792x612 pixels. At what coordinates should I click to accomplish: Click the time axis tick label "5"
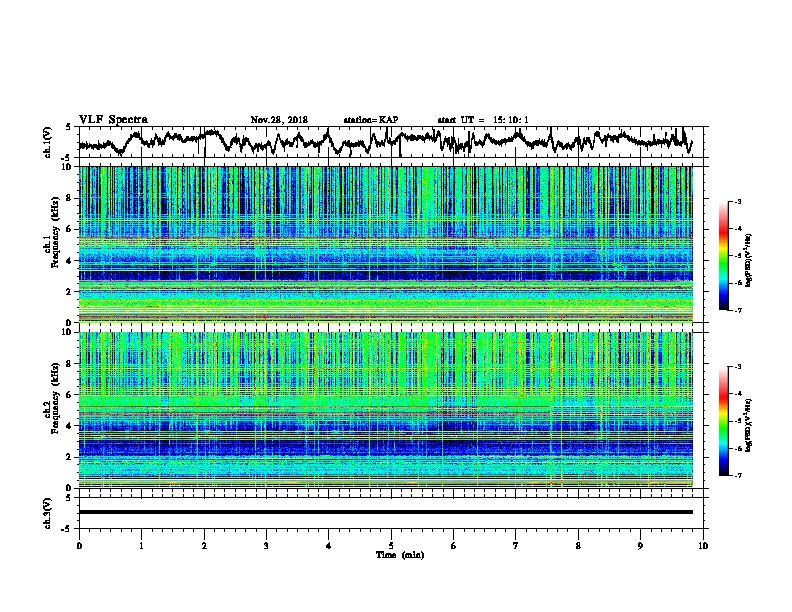[x=391, y=546]
